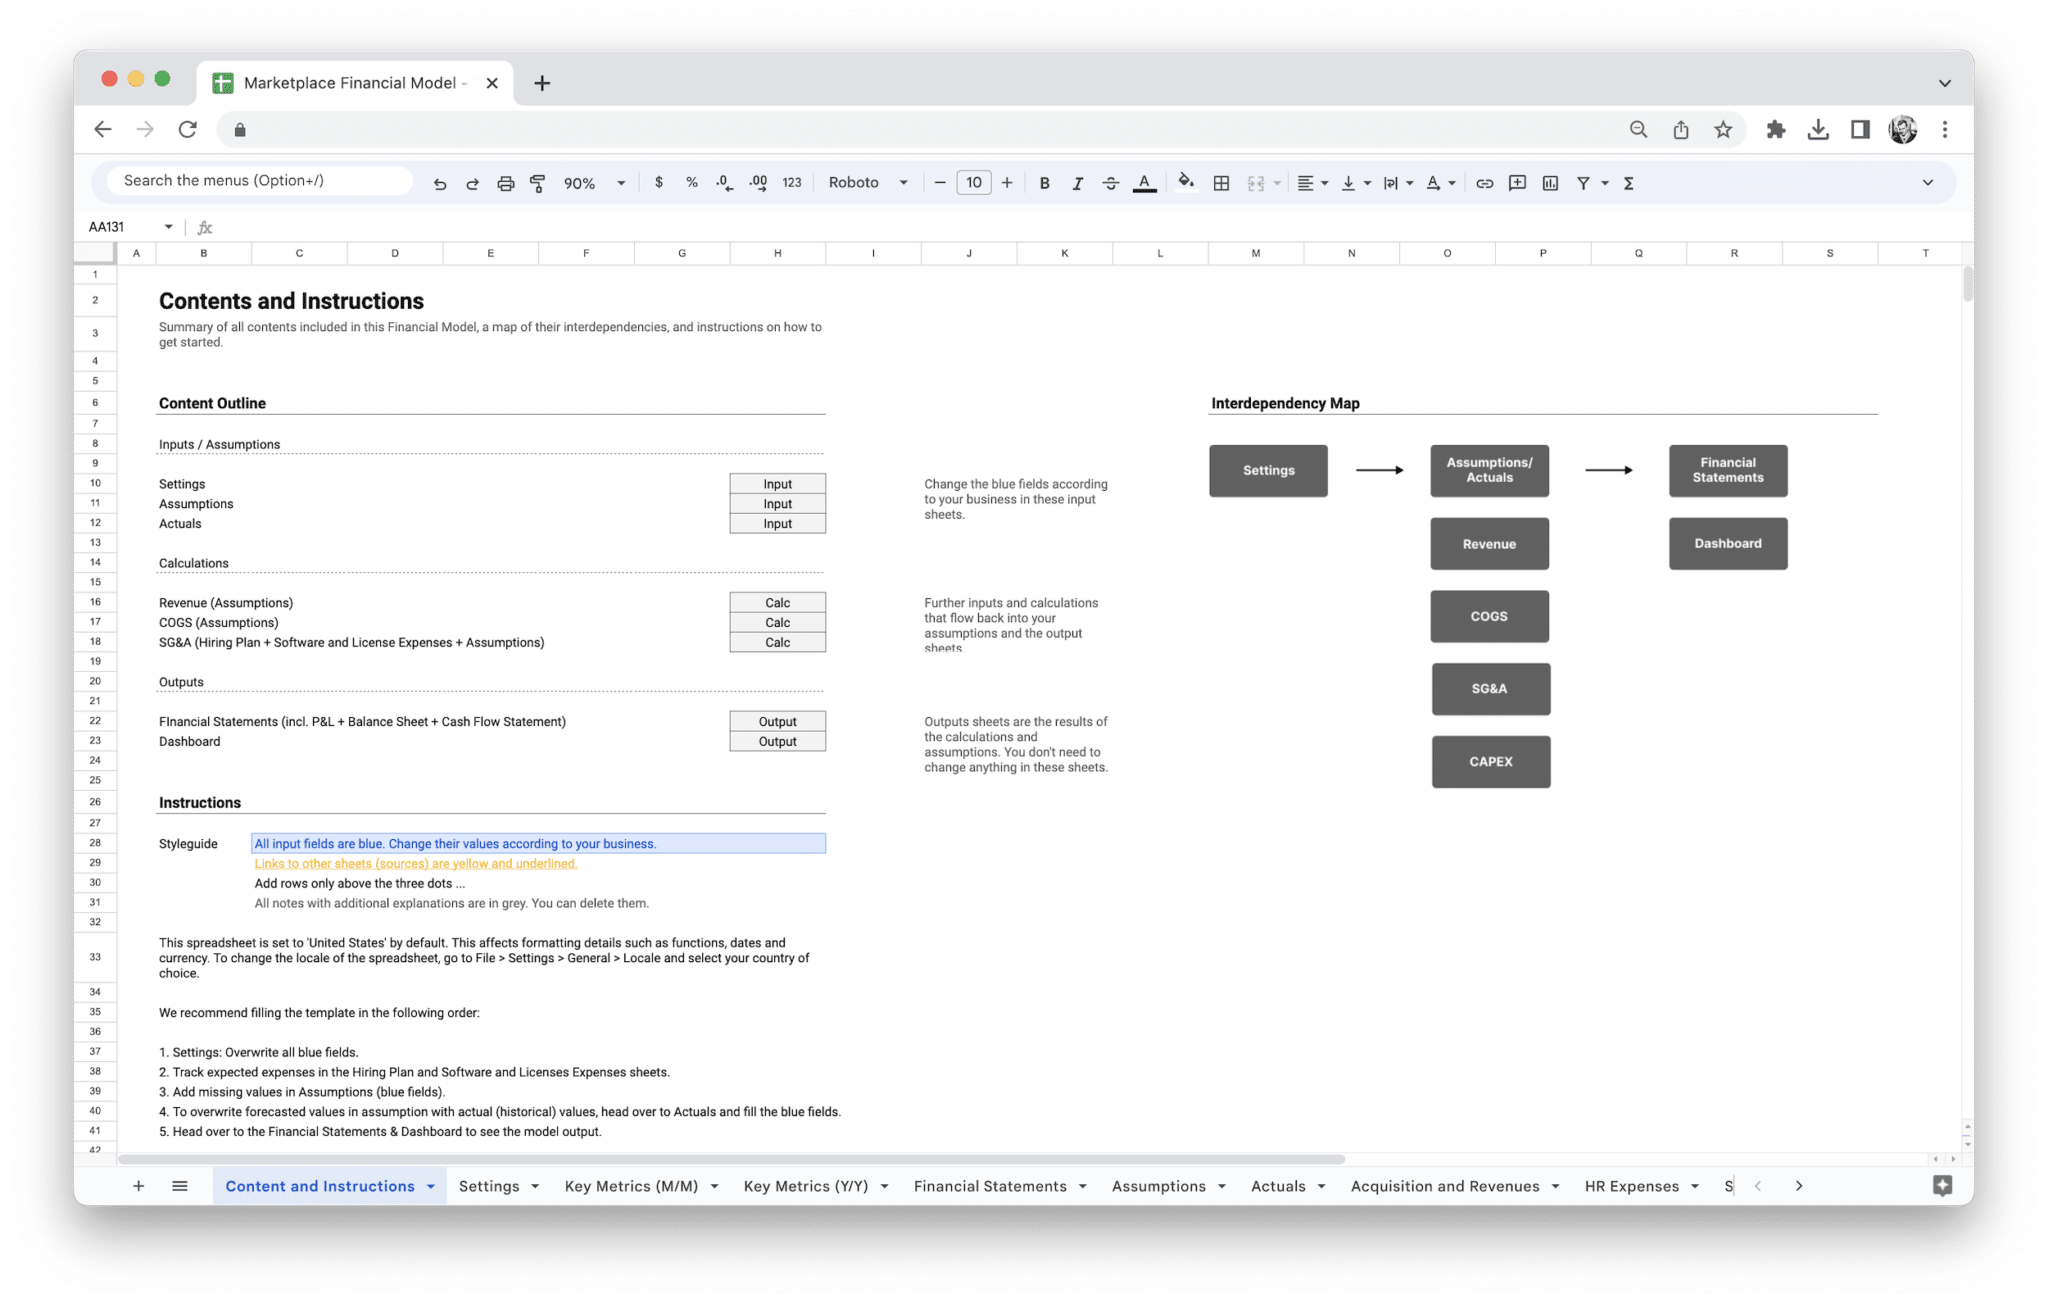Toggle italic formatting
The image size is (2048, 1303).
tap(1078, 182)
